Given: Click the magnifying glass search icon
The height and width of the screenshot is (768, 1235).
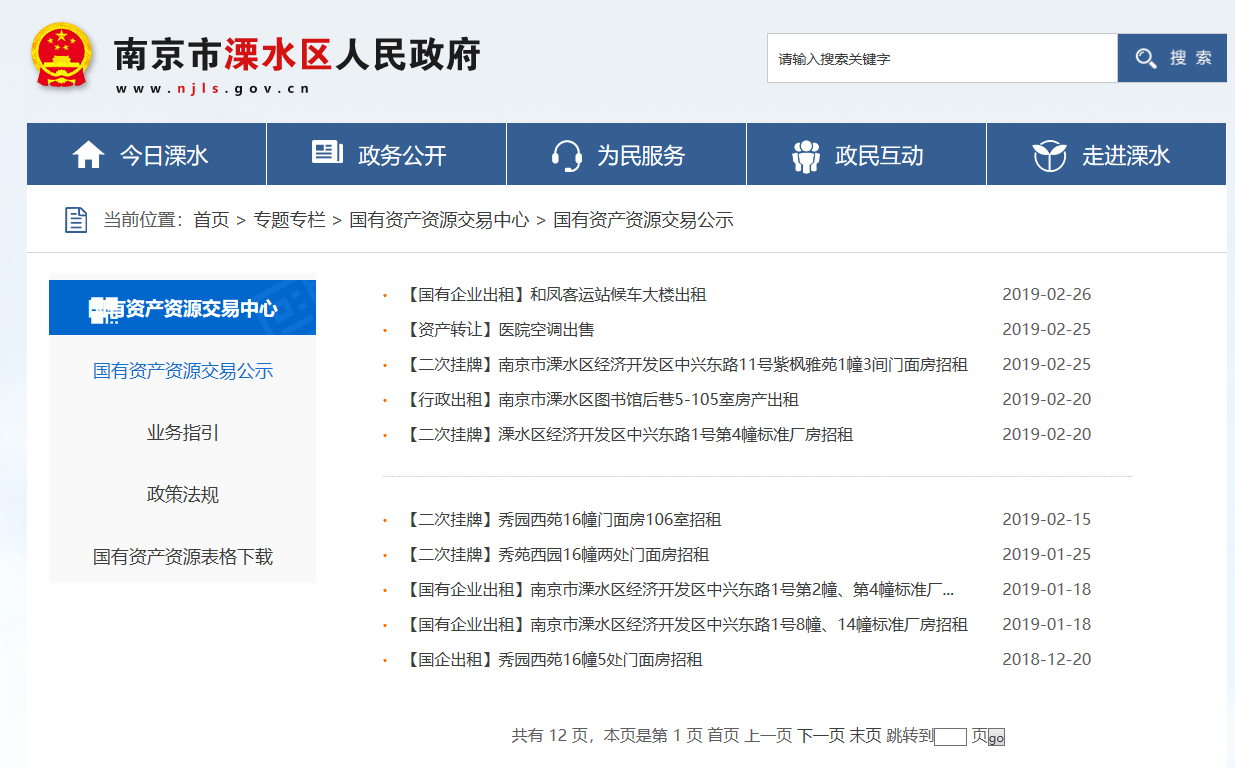Looking at the screenshot, I should click(1146, 59).
